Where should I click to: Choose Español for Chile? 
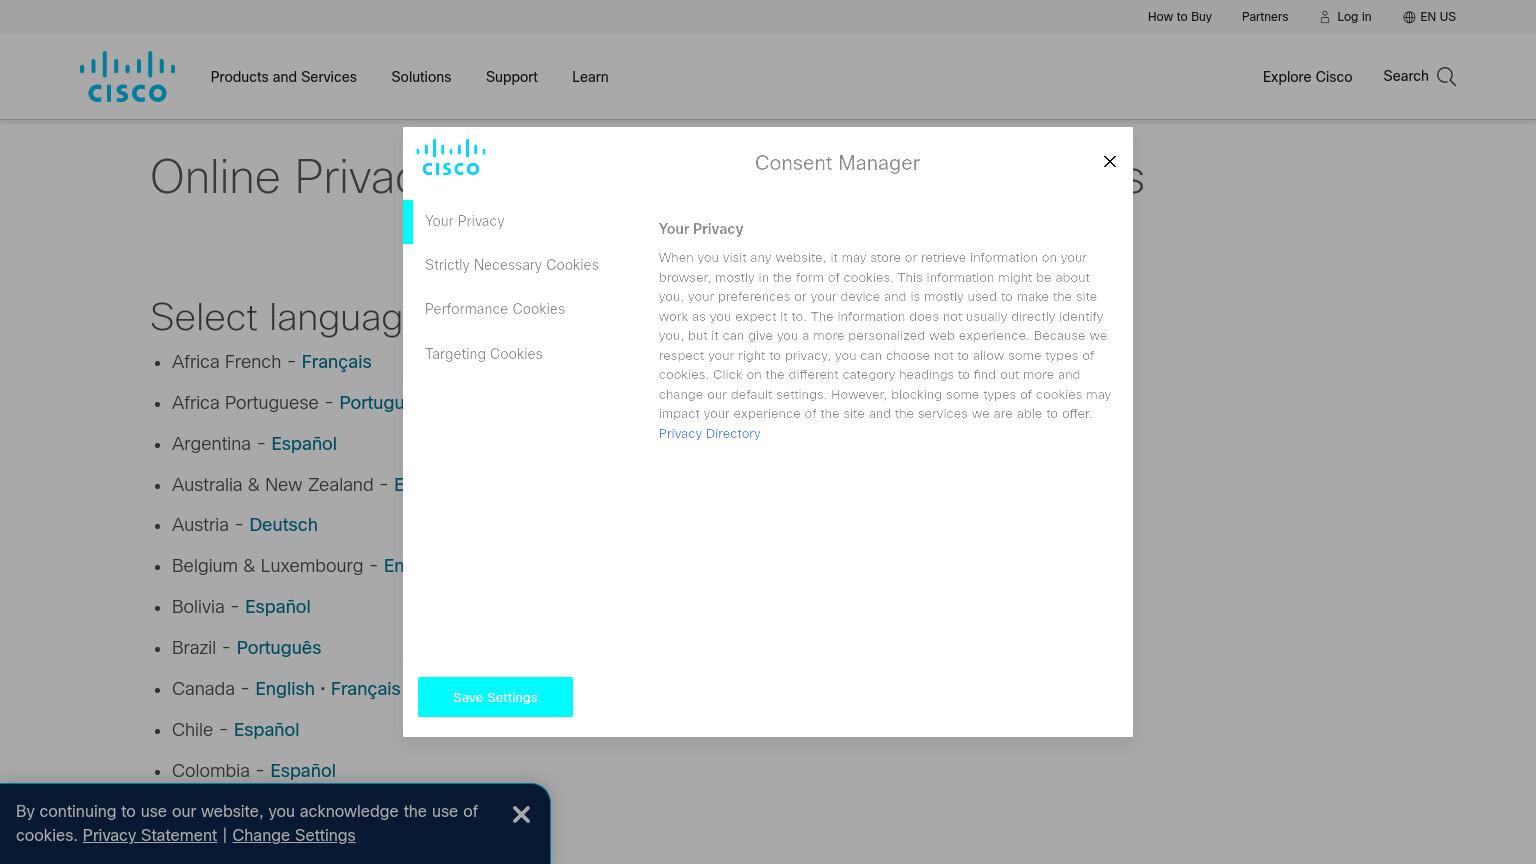[266, 730]
